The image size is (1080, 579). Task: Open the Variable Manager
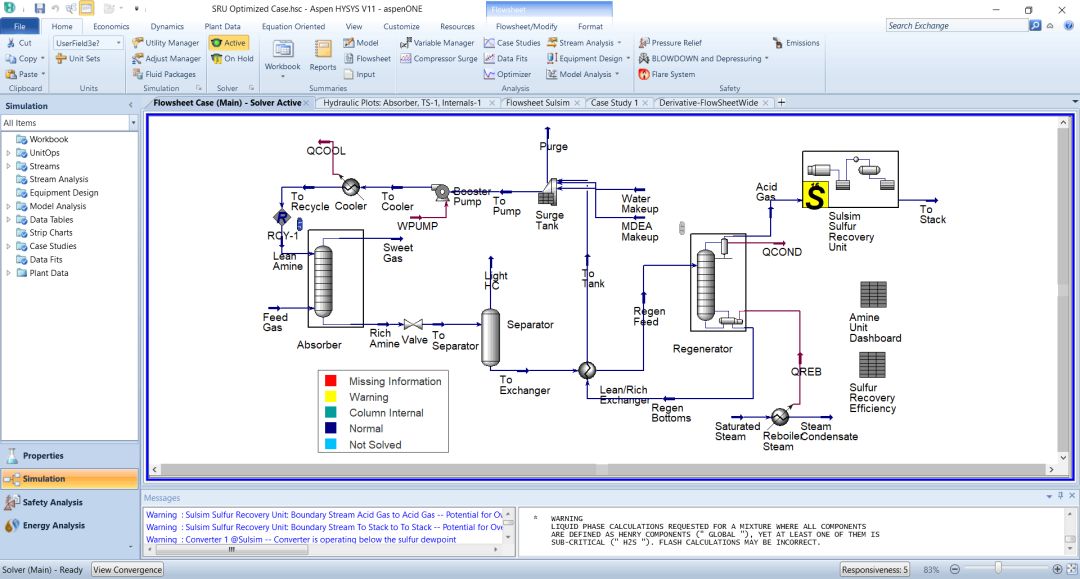437,43
